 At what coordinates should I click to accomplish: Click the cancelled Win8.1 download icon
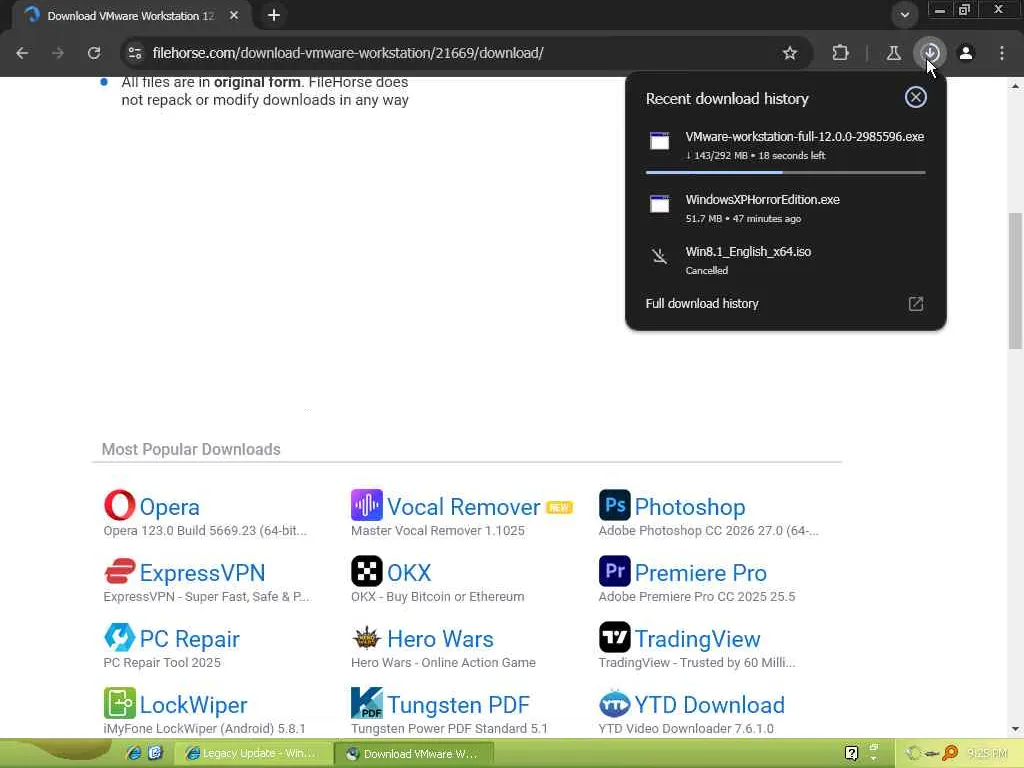click(x=660, y=256)
